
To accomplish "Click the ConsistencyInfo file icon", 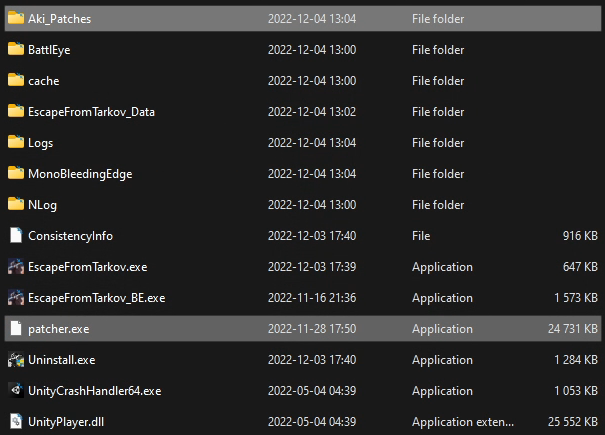I will click(16, 235).
